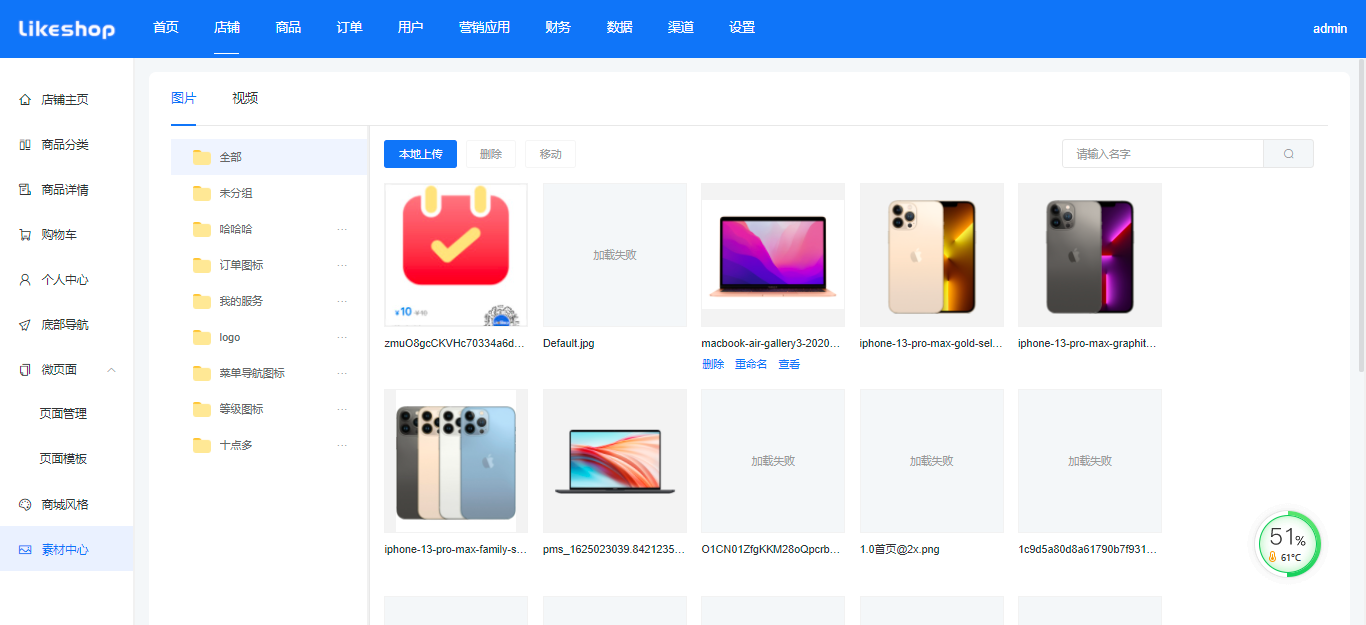
Task: Open more options for 等级图标 folder
Action: pyautogui.click(x=342, y=409)
